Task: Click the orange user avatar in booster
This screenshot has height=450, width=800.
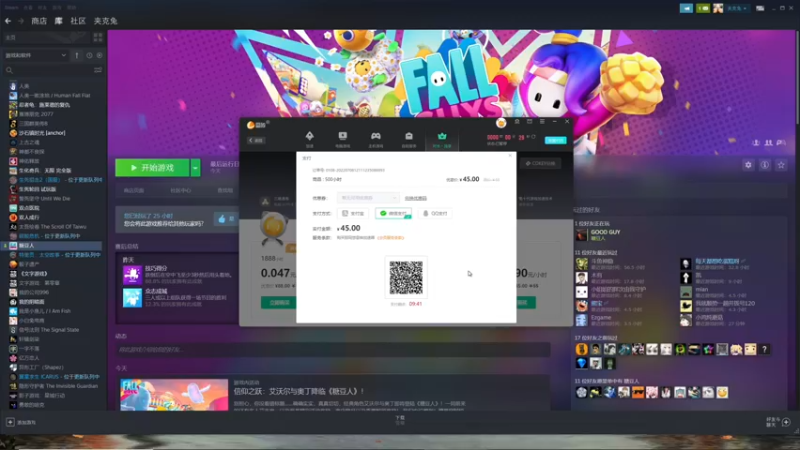Action: pyautogui.click(x=501, y=122)
